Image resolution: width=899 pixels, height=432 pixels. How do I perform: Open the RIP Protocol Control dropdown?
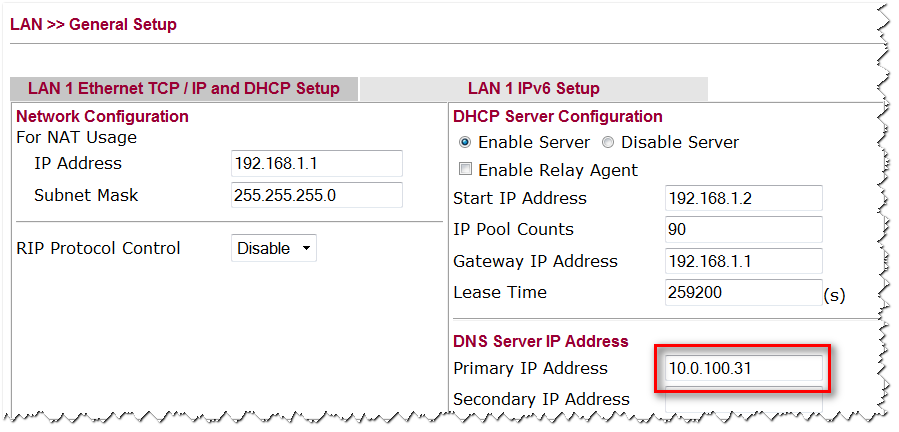273,248
